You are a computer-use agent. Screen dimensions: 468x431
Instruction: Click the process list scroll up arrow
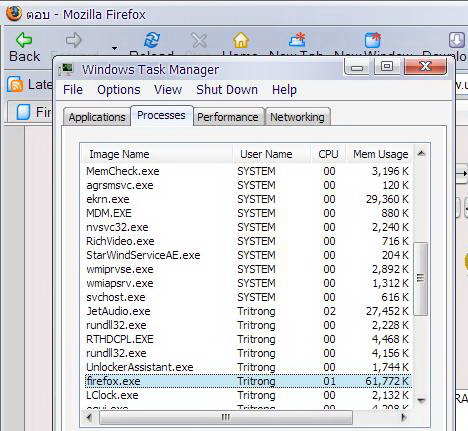pos(421,153)
